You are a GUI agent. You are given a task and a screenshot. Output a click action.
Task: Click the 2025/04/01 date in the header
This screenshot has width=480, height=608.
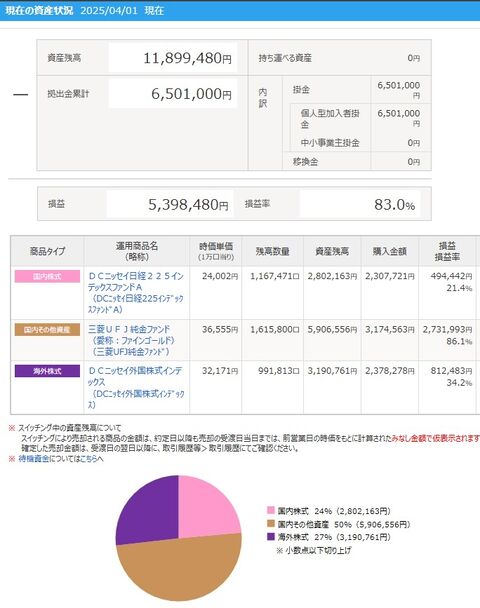coord(109,10)
